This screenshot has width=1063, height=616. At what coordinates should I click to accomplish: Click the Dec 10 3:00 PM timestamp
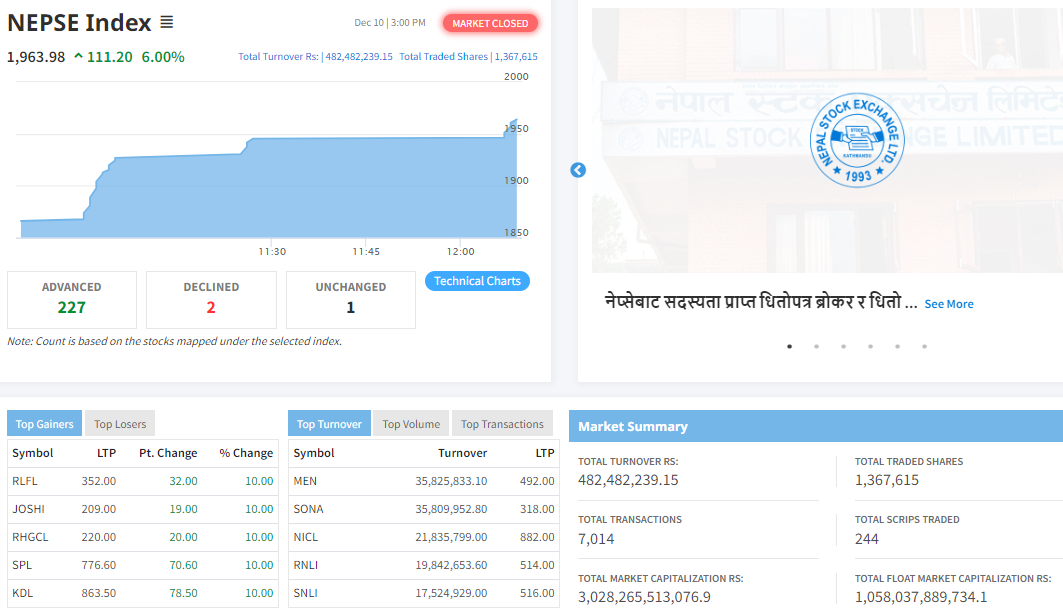coord(390,23)
